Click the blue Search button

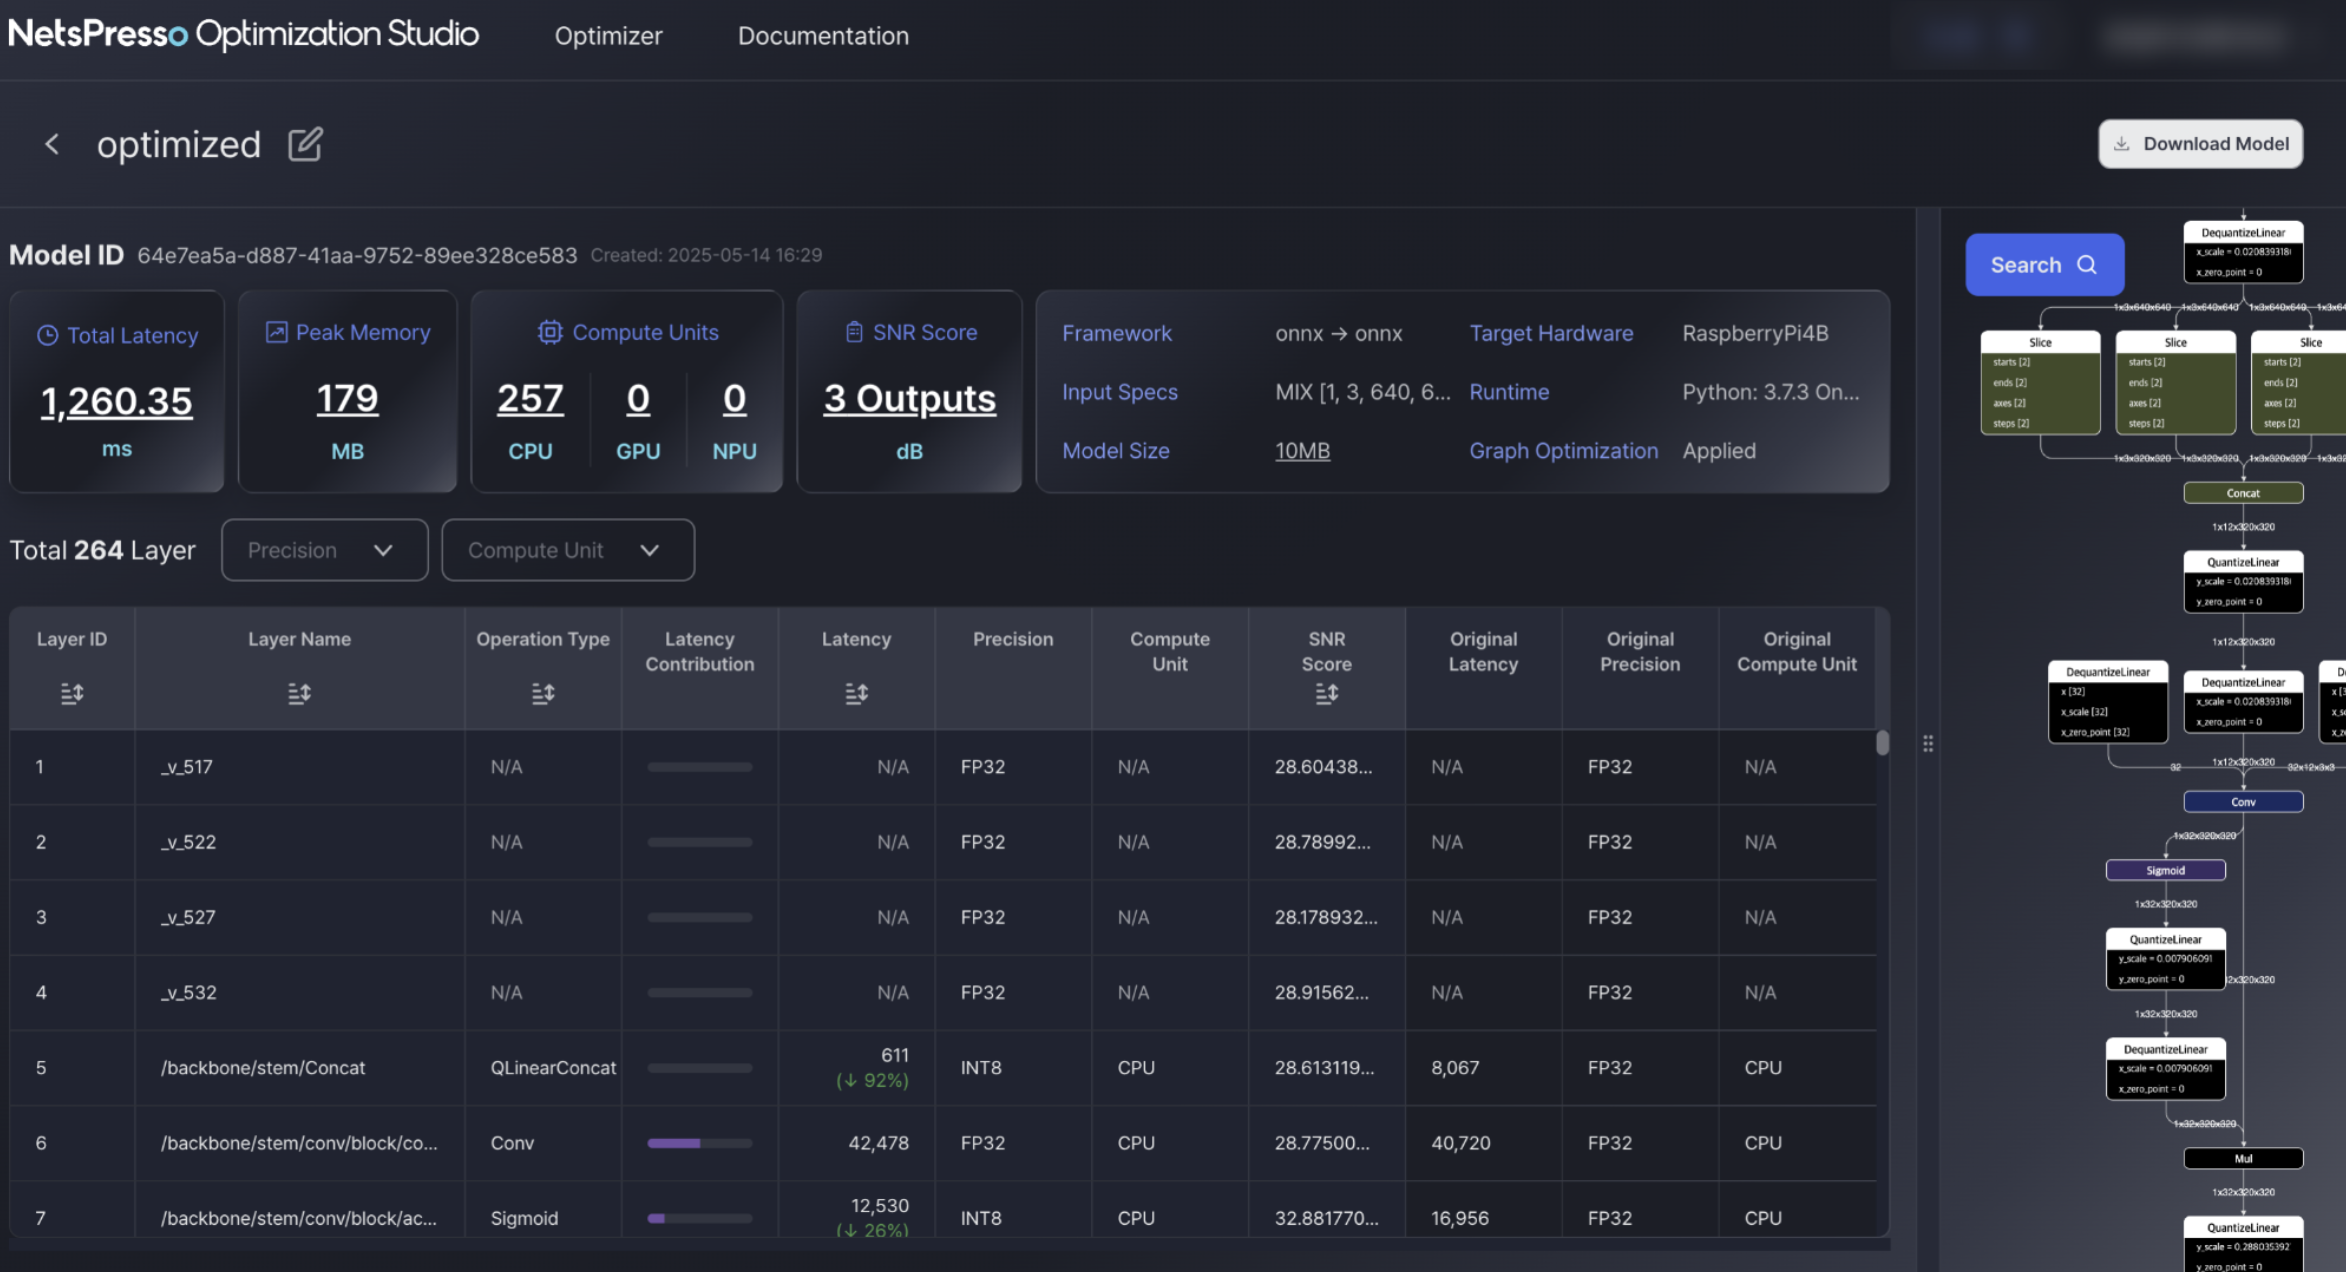2044,265
